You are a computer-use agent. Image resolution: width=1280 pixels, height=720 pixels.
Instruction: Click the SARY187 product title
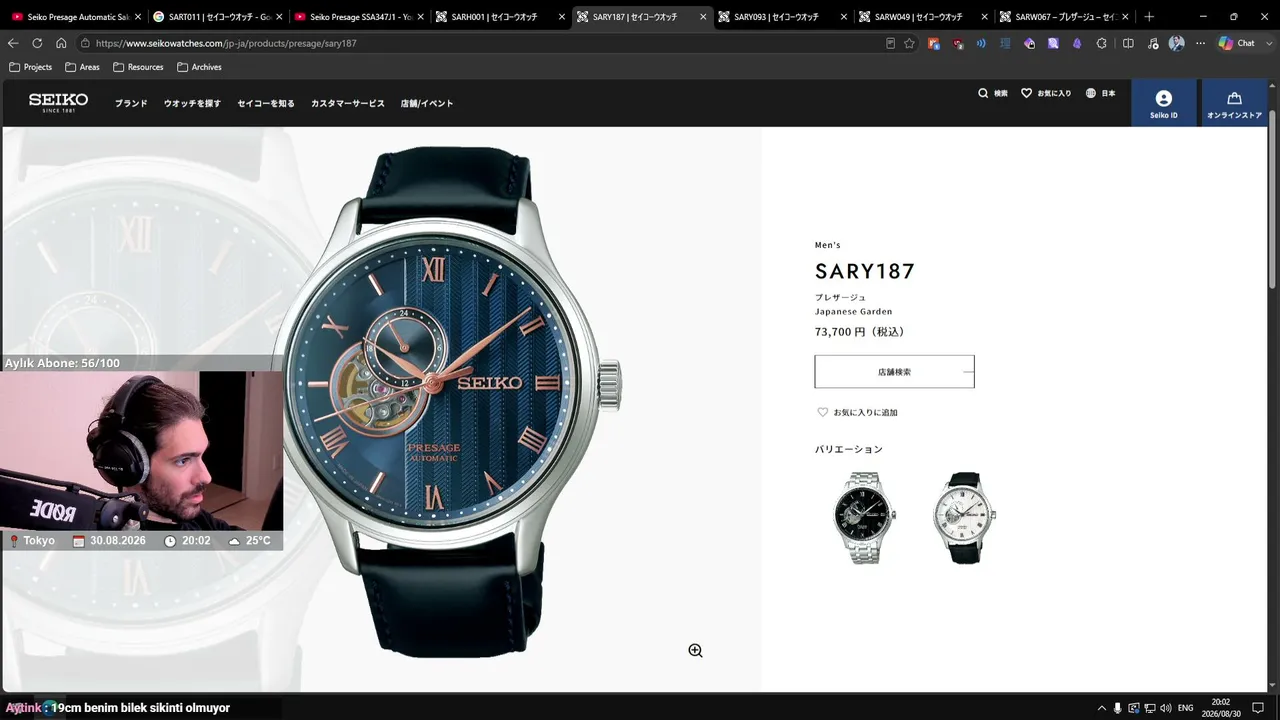(x=865, y=271)
